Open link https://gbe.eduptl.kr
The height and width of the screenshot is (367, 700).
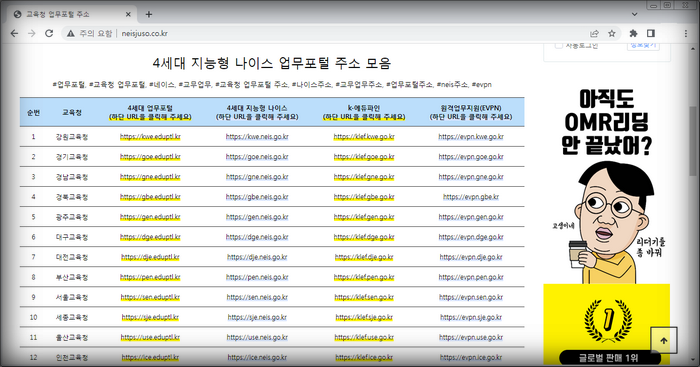pyautogui.click(x=150, y=197)
